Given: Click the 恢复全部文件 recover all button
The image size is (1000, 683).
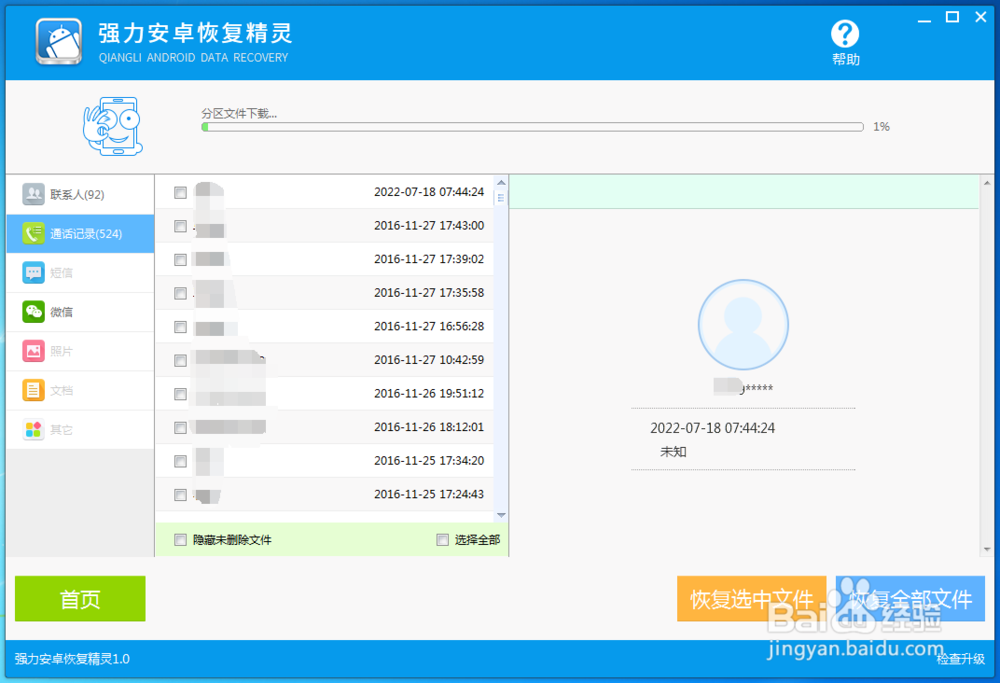Looking at the screenshot, I should (909, 599).
